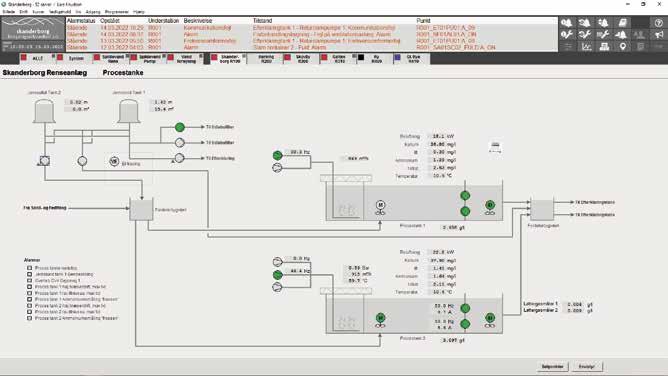Click the bottom-right button beside Setpunkter

tap(587, 366)
